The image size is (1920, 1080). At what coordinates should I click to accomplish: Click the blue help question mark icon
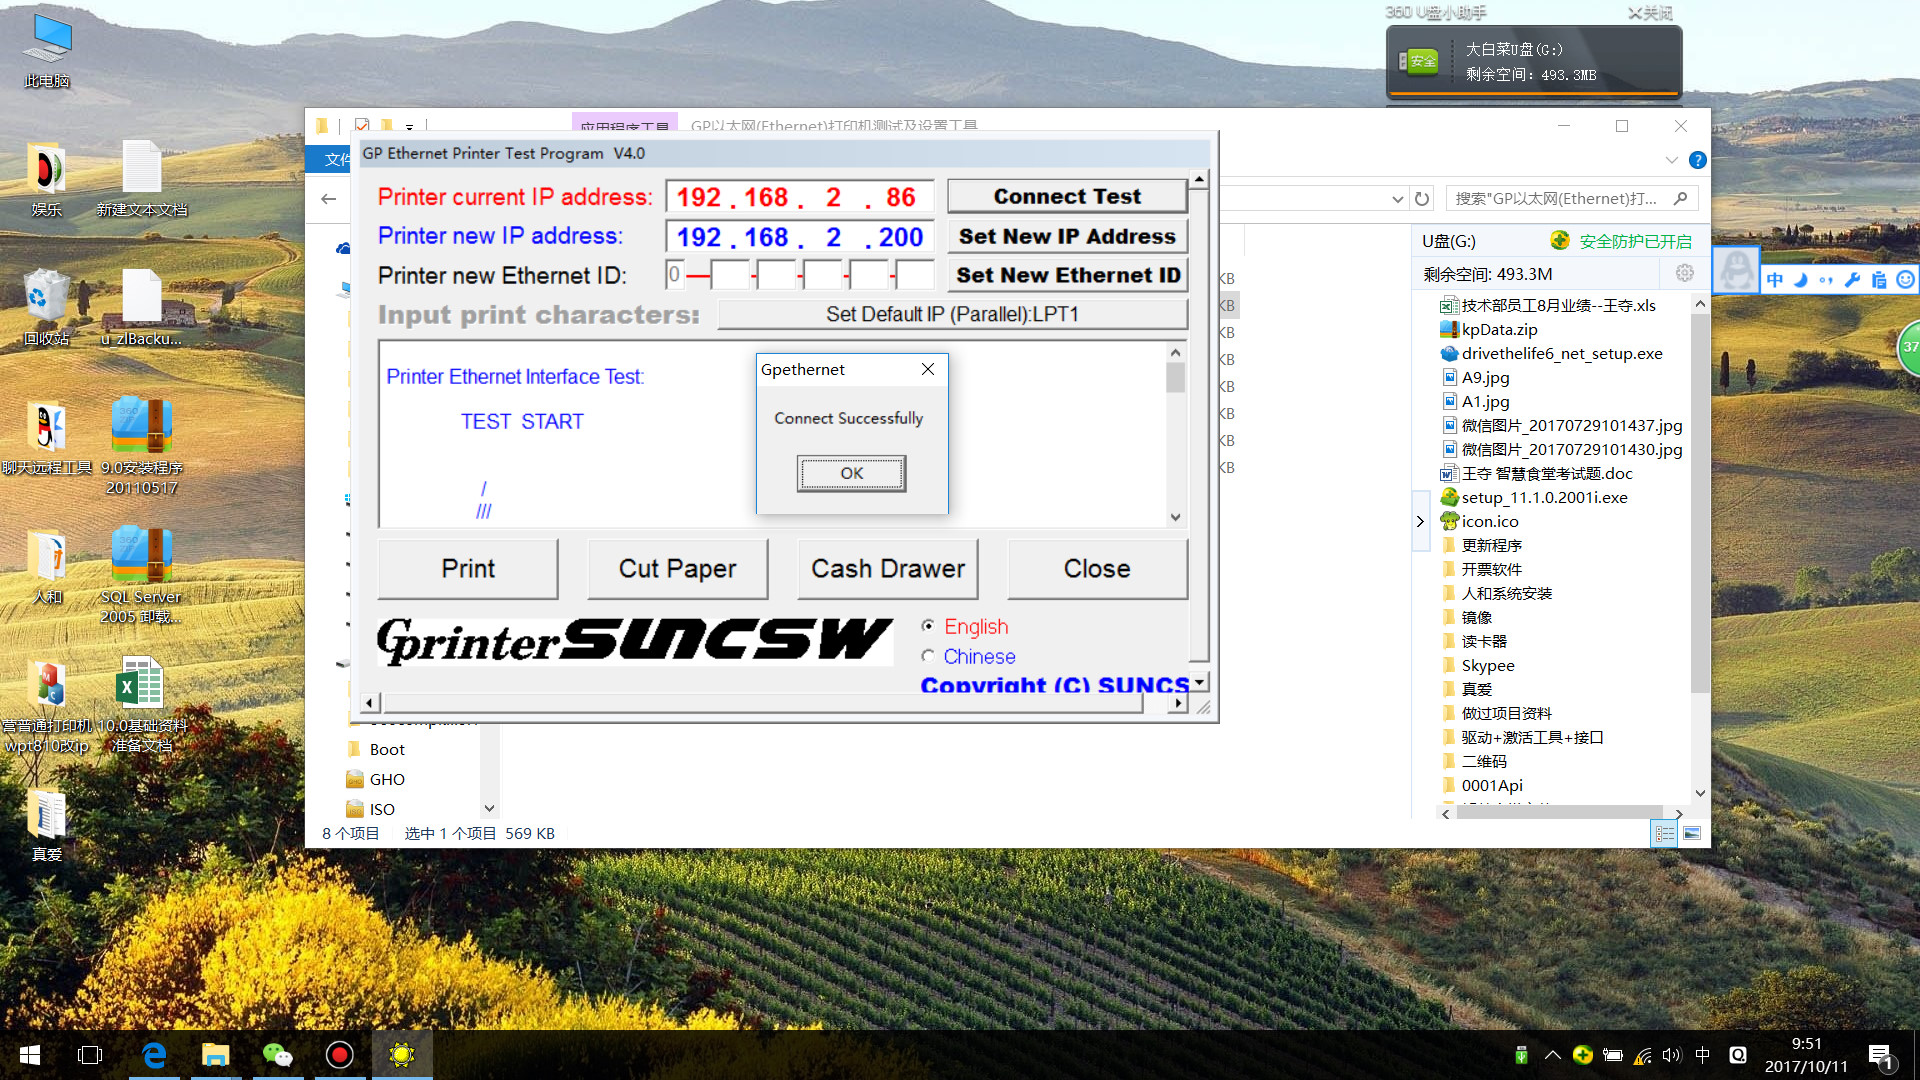click(1697, 160)
